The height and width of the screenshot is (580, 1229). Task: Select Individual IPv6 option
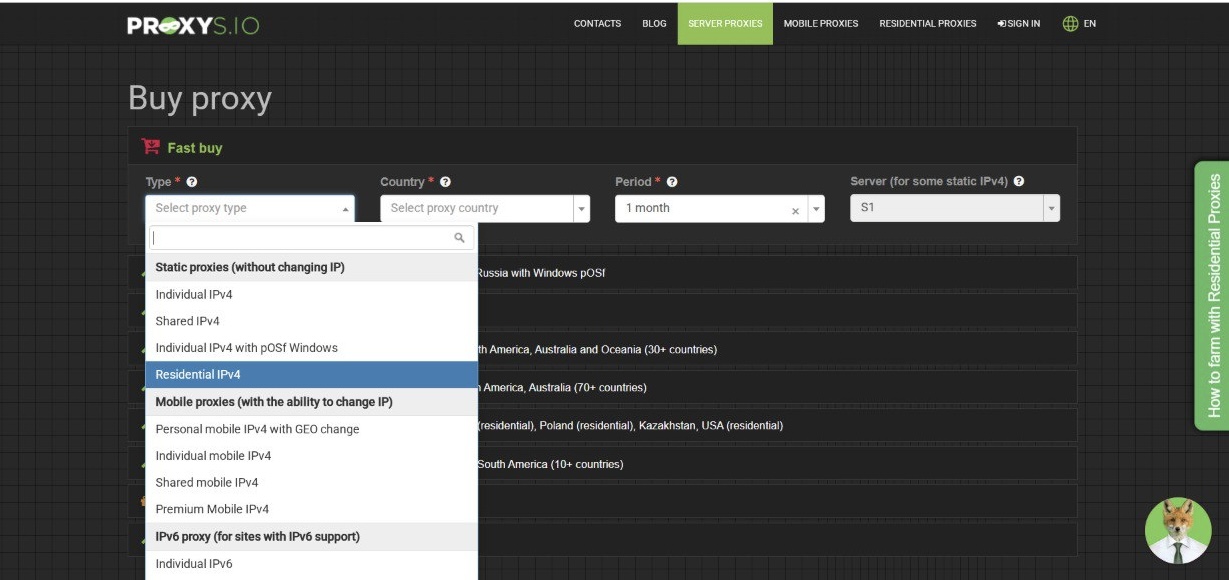tap(311, 564)
